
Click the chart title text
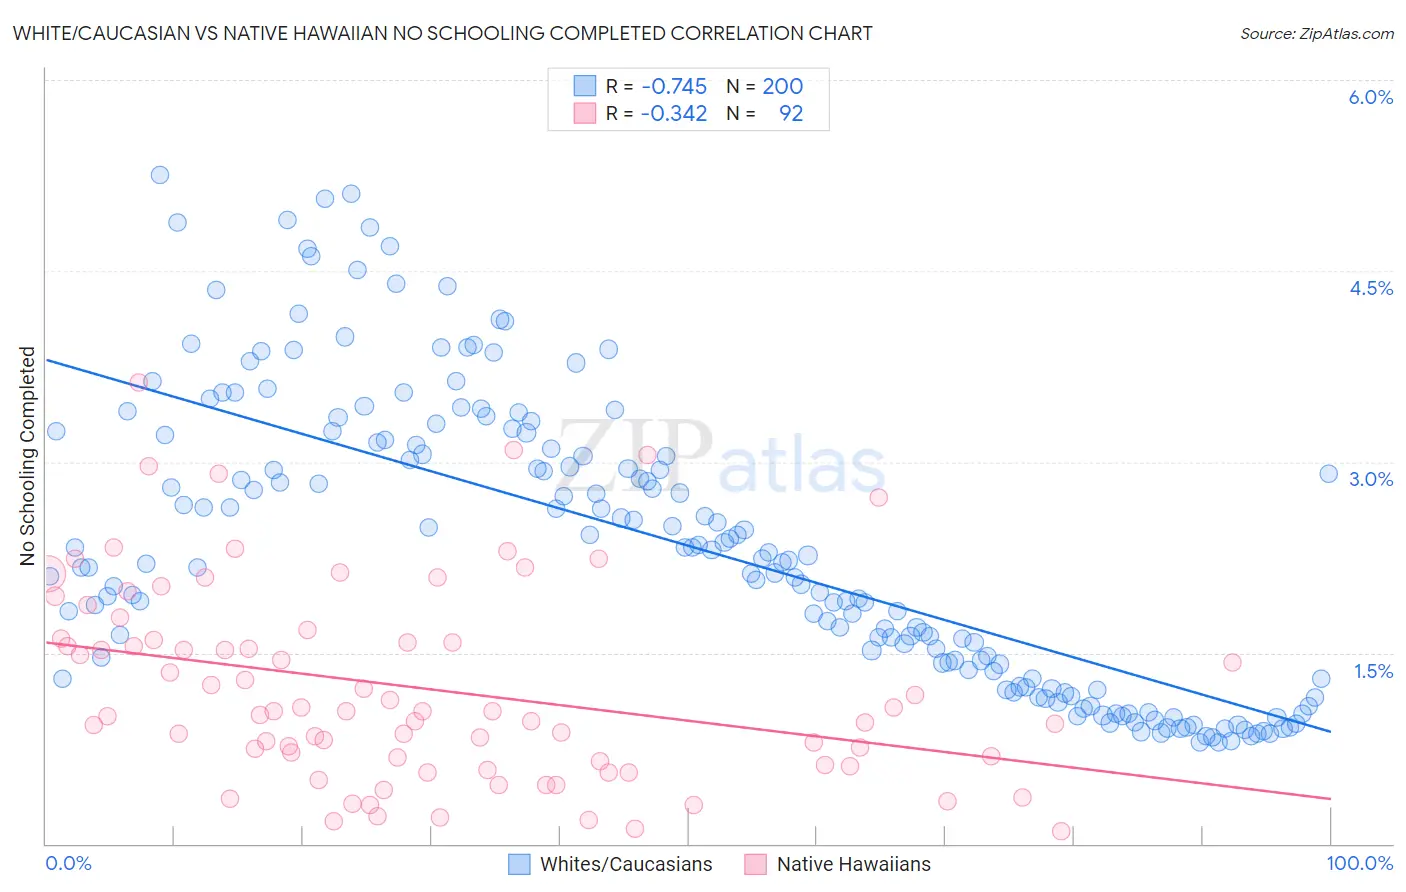click(x=442, y=33)
